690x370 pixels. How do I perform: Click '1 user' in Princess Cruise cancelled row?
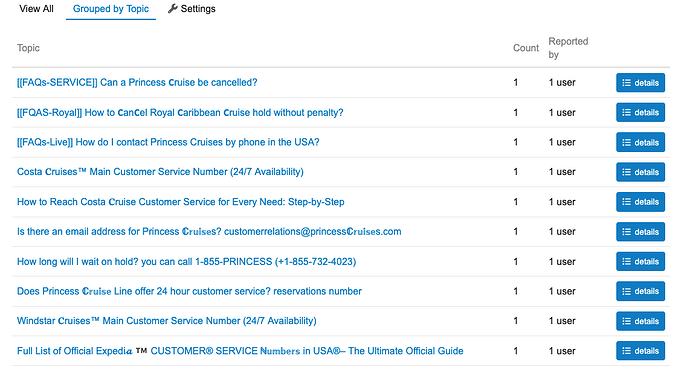click(x=562, y=82)
